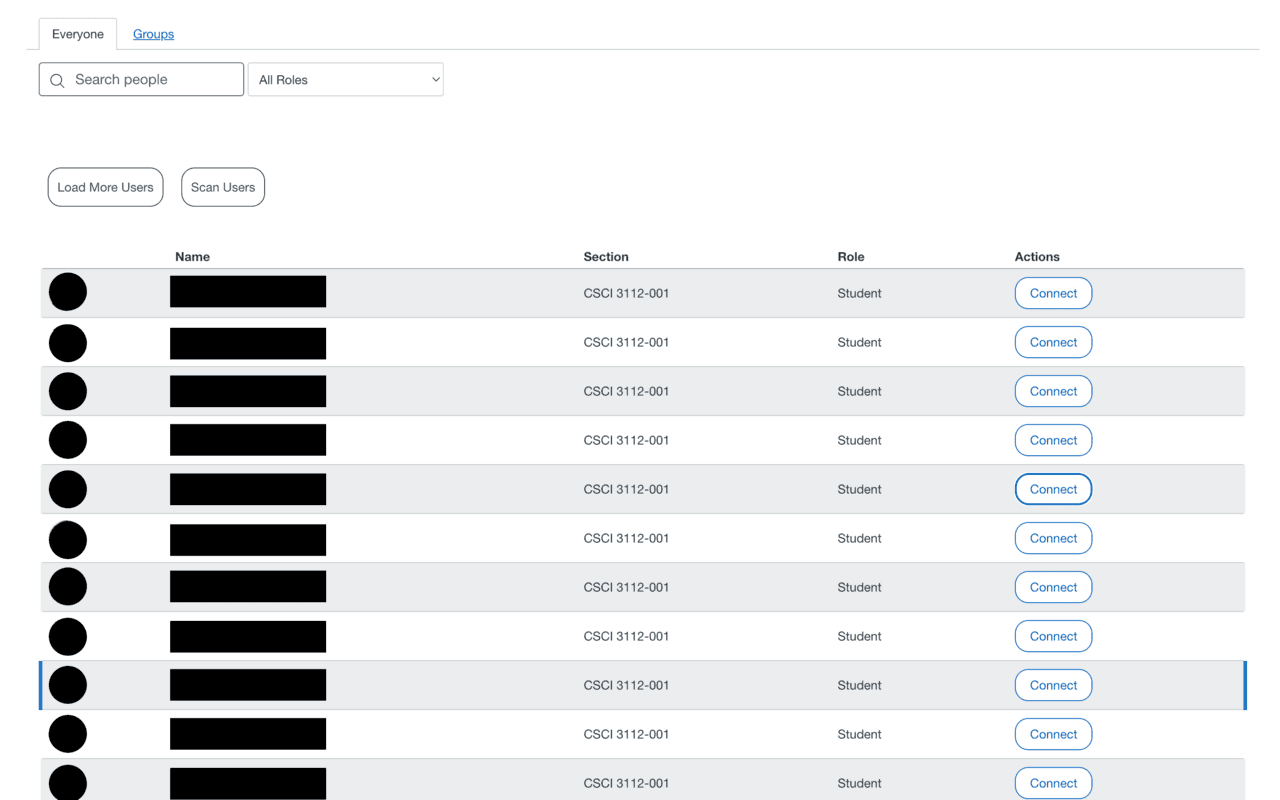This screenshot has height=800, width=1280.
Task: Switch to the Everyone tab
Action: (x=78, y=34)
